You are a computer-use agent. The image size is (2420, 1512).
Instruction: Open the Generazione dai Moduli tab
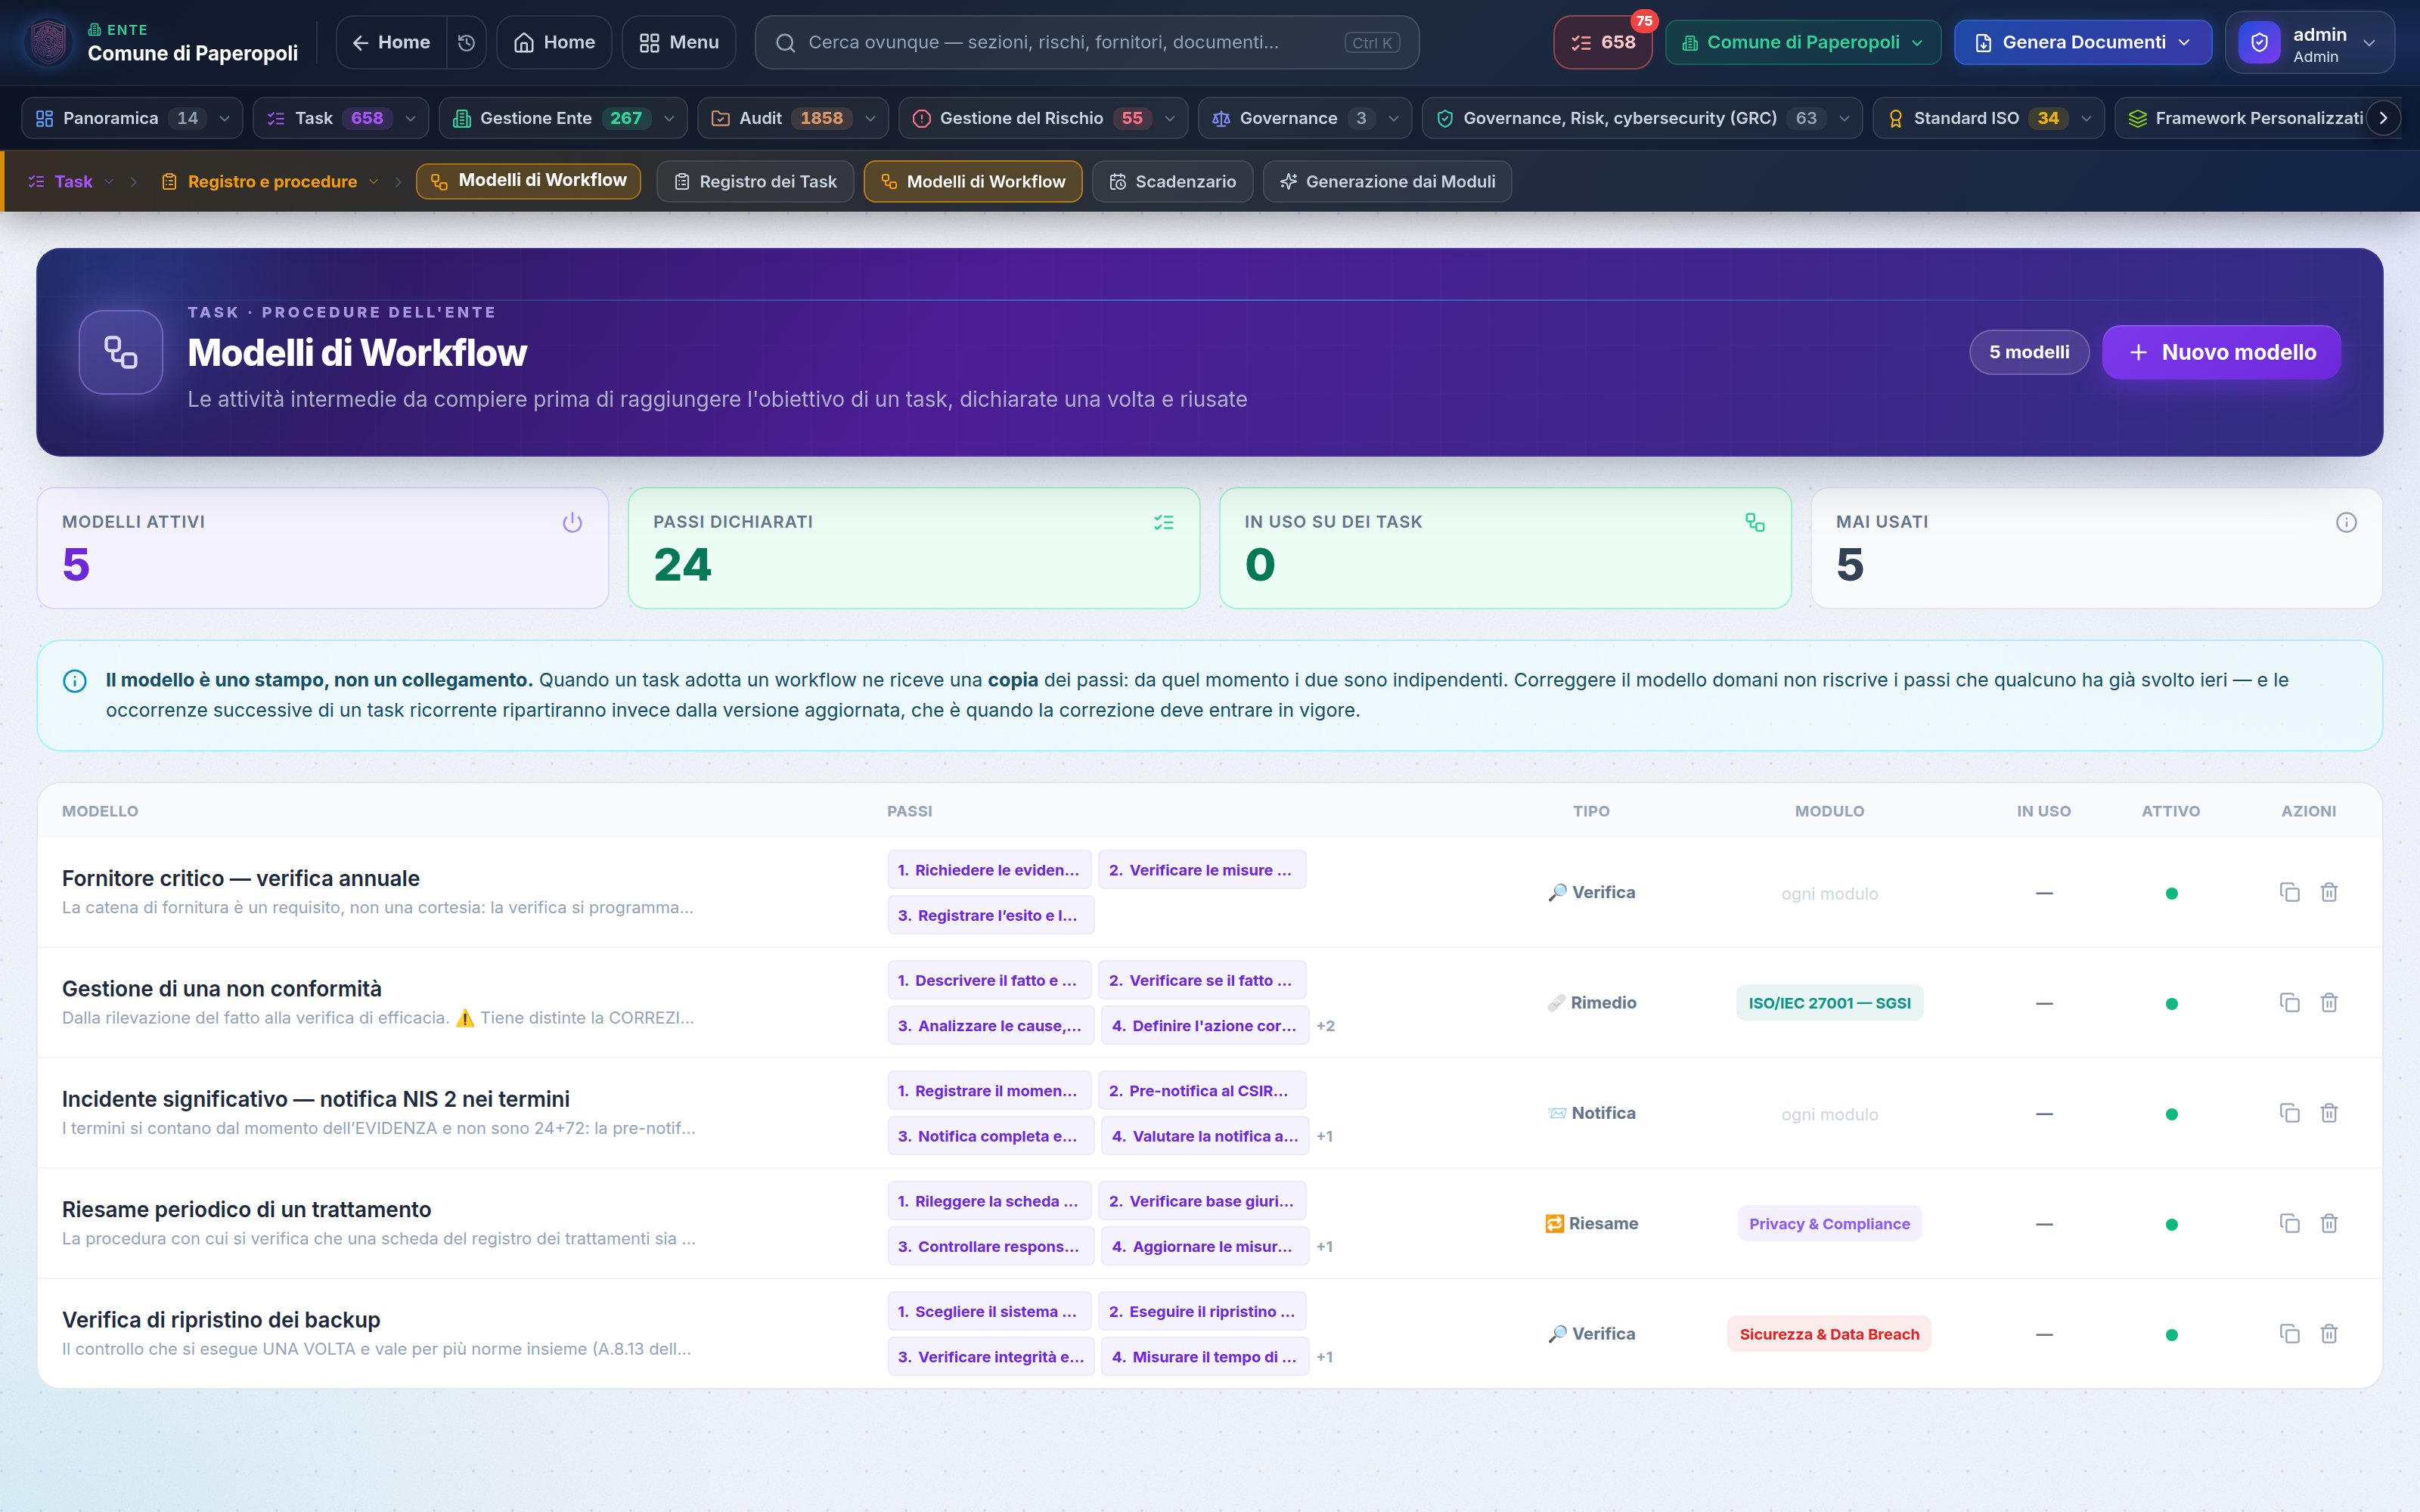(1387, 181)
